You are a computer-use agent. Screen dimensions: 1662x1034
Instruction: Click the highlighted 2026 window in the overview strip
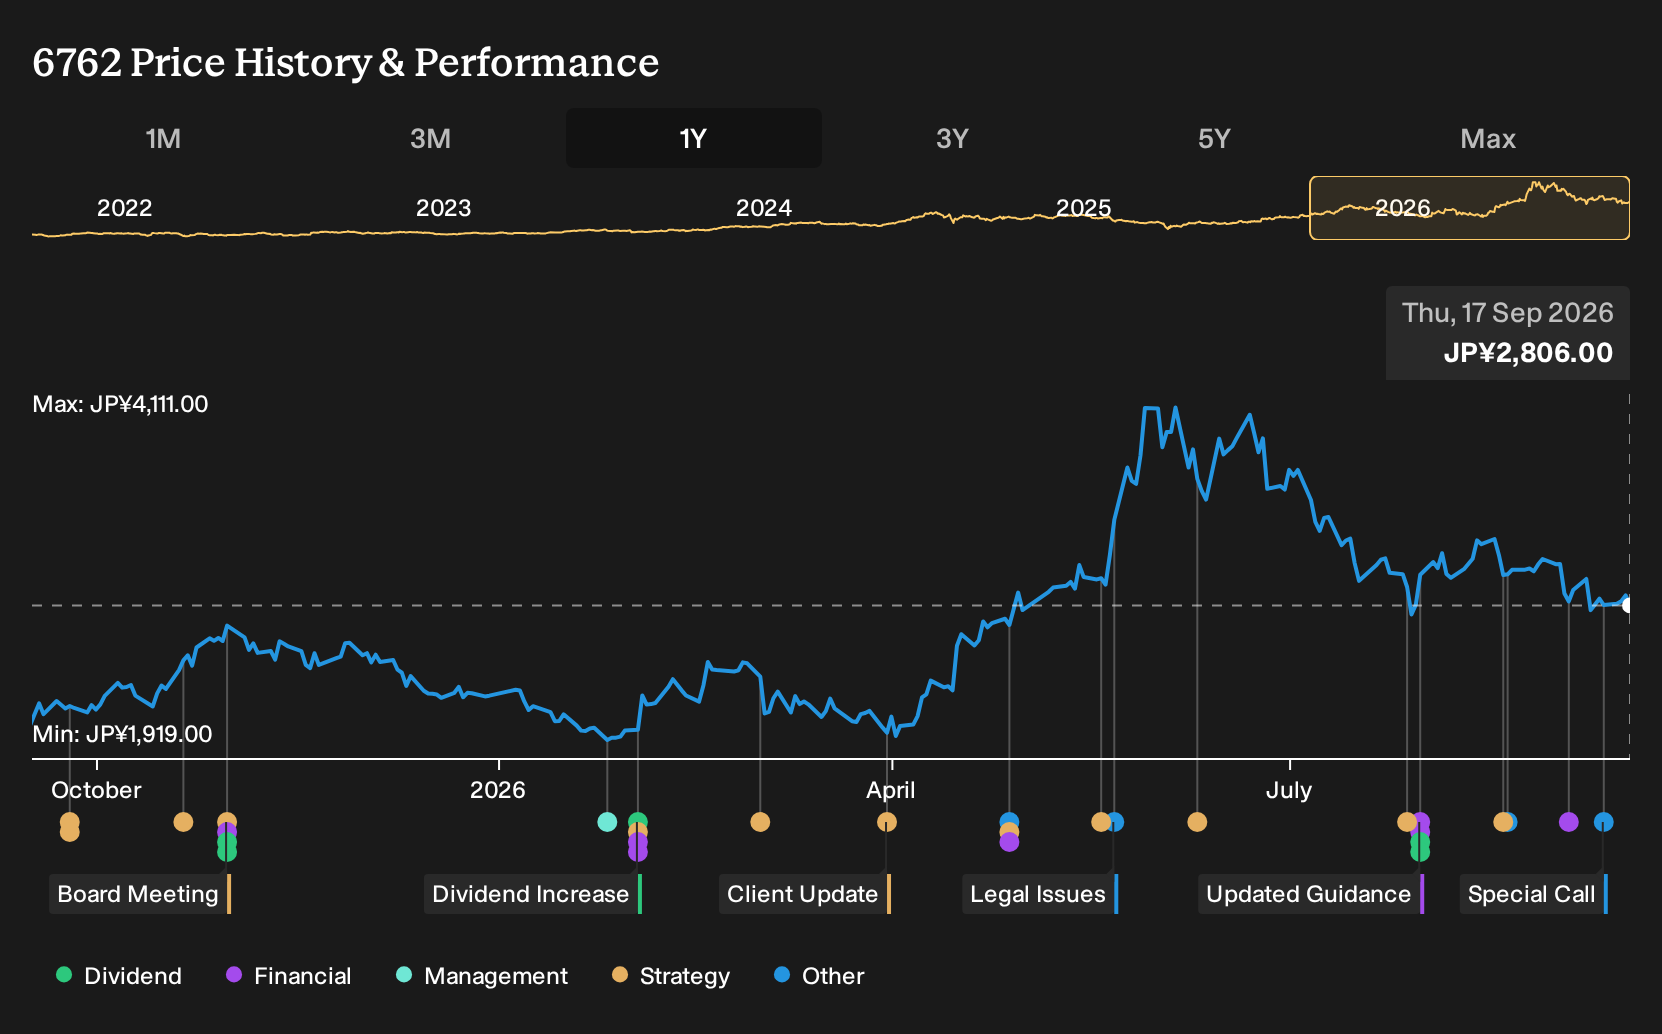pyautogui.click(x=1469, y=208)
